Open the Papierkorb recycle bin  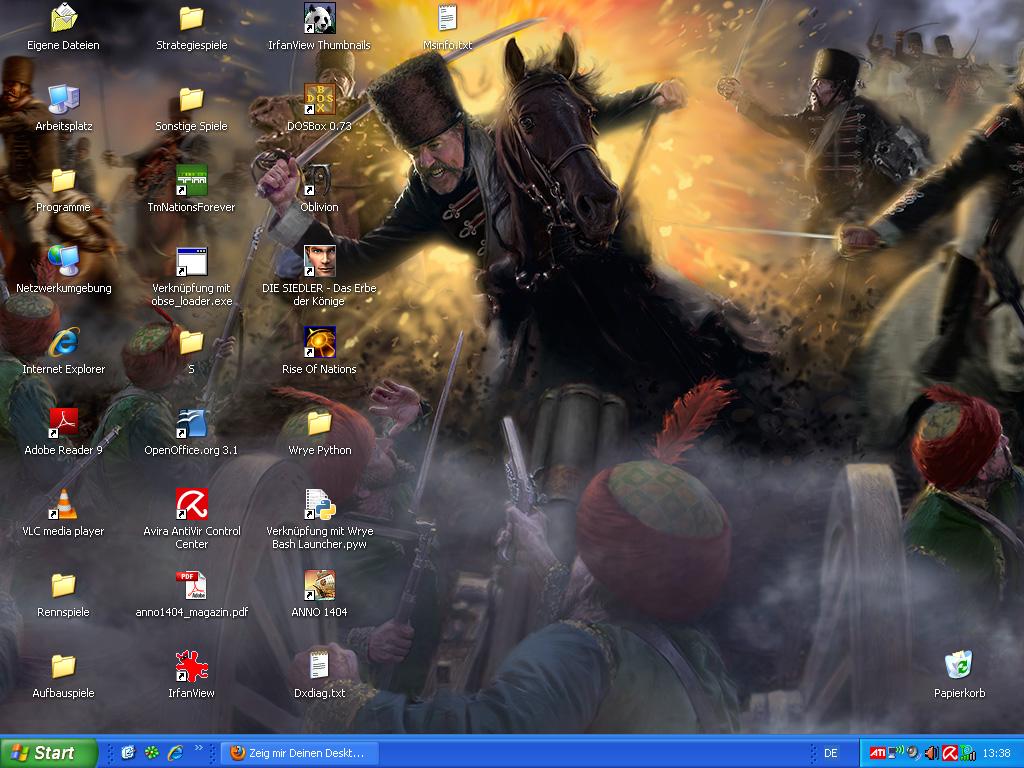959,665
